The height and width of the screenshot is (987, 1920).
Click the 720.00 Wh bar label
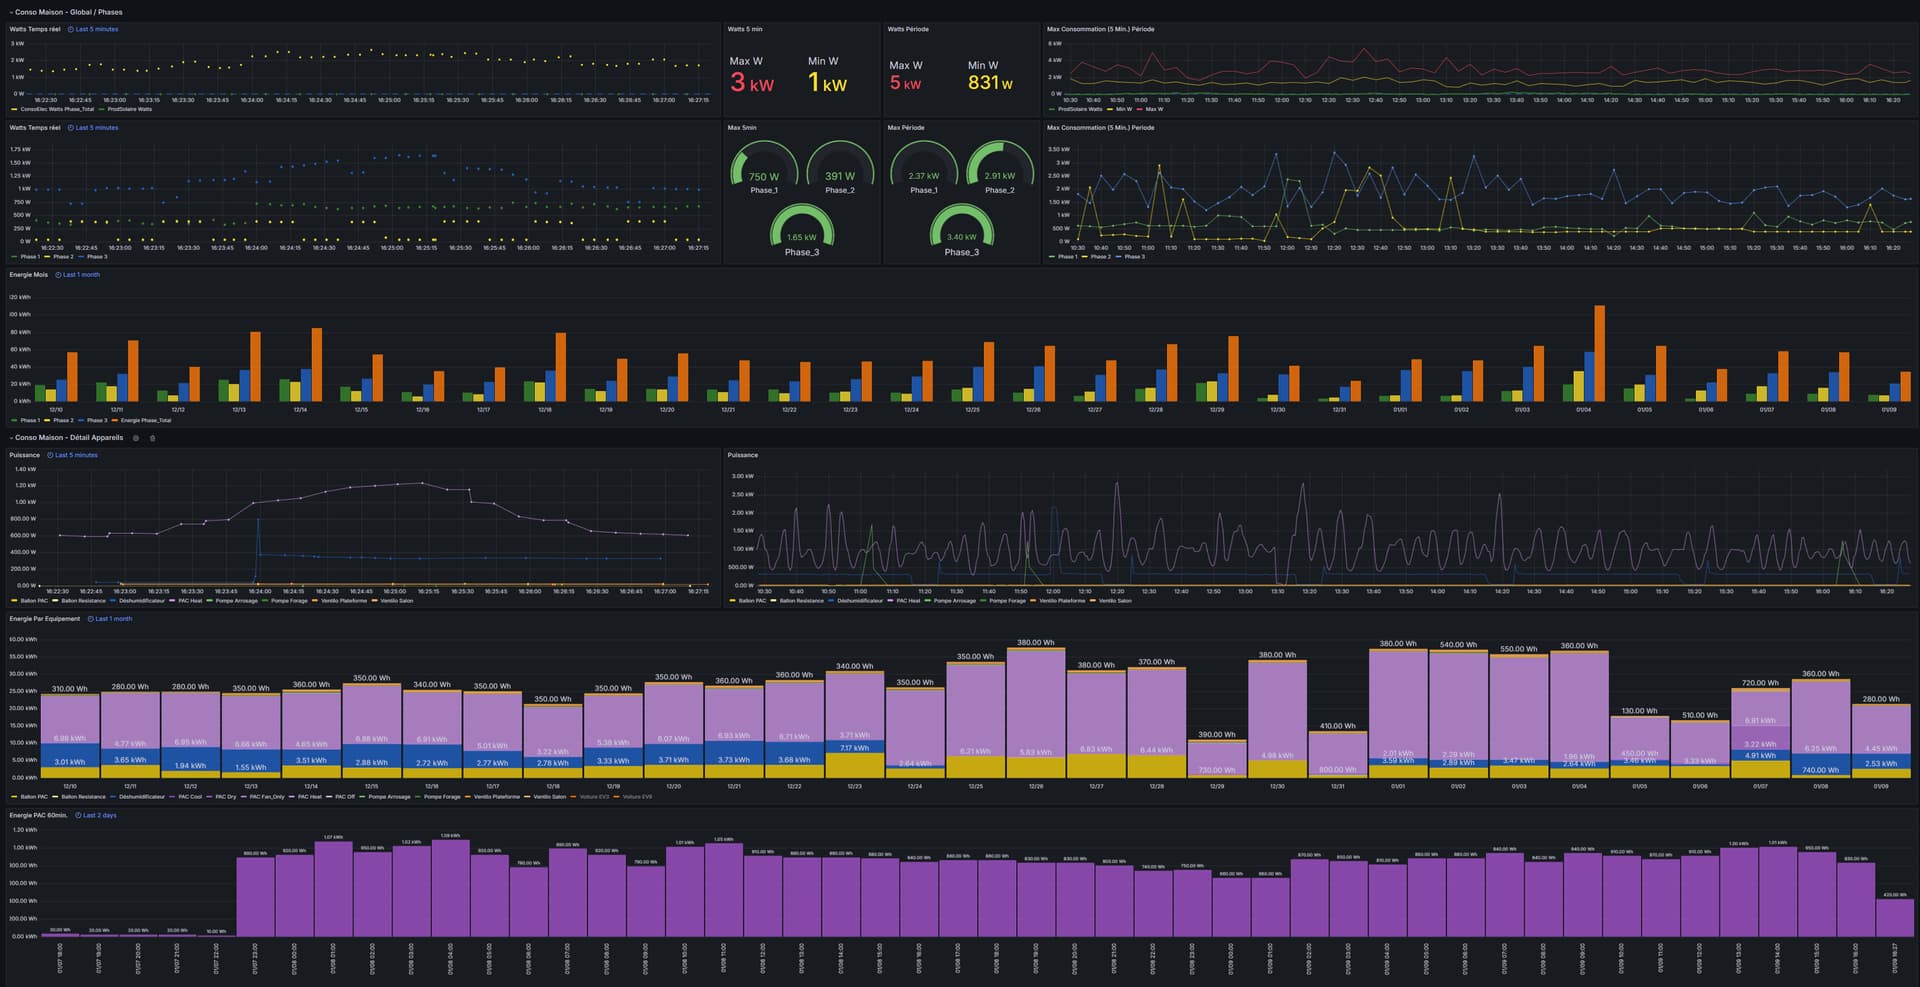pyautogui.click(x=1760, y=683)
